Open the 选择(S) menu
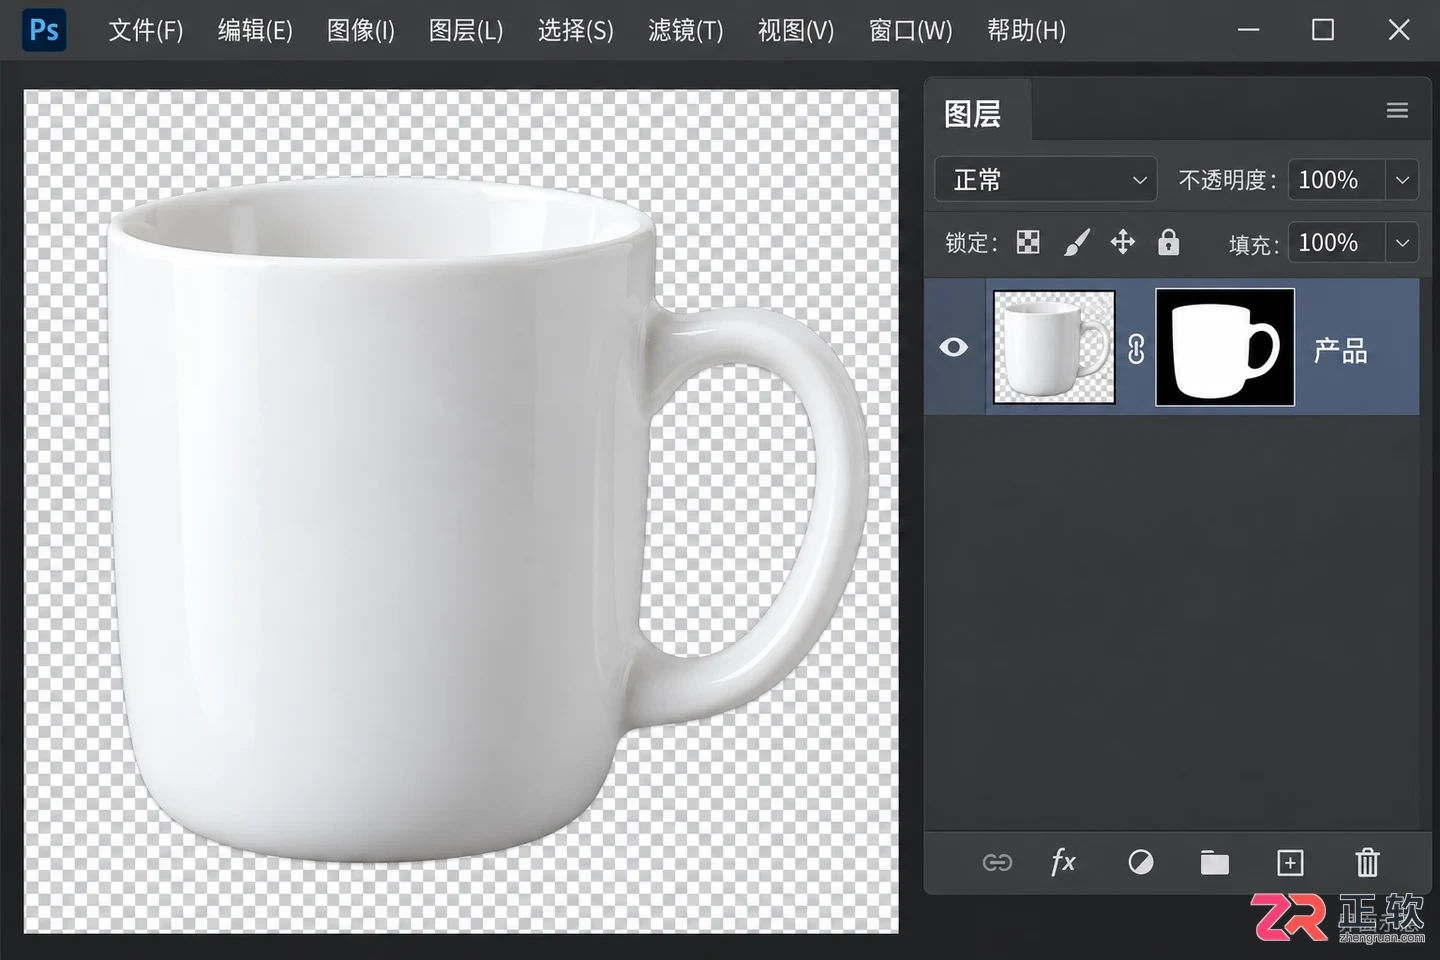The image size is (1440, 960). 576,31
